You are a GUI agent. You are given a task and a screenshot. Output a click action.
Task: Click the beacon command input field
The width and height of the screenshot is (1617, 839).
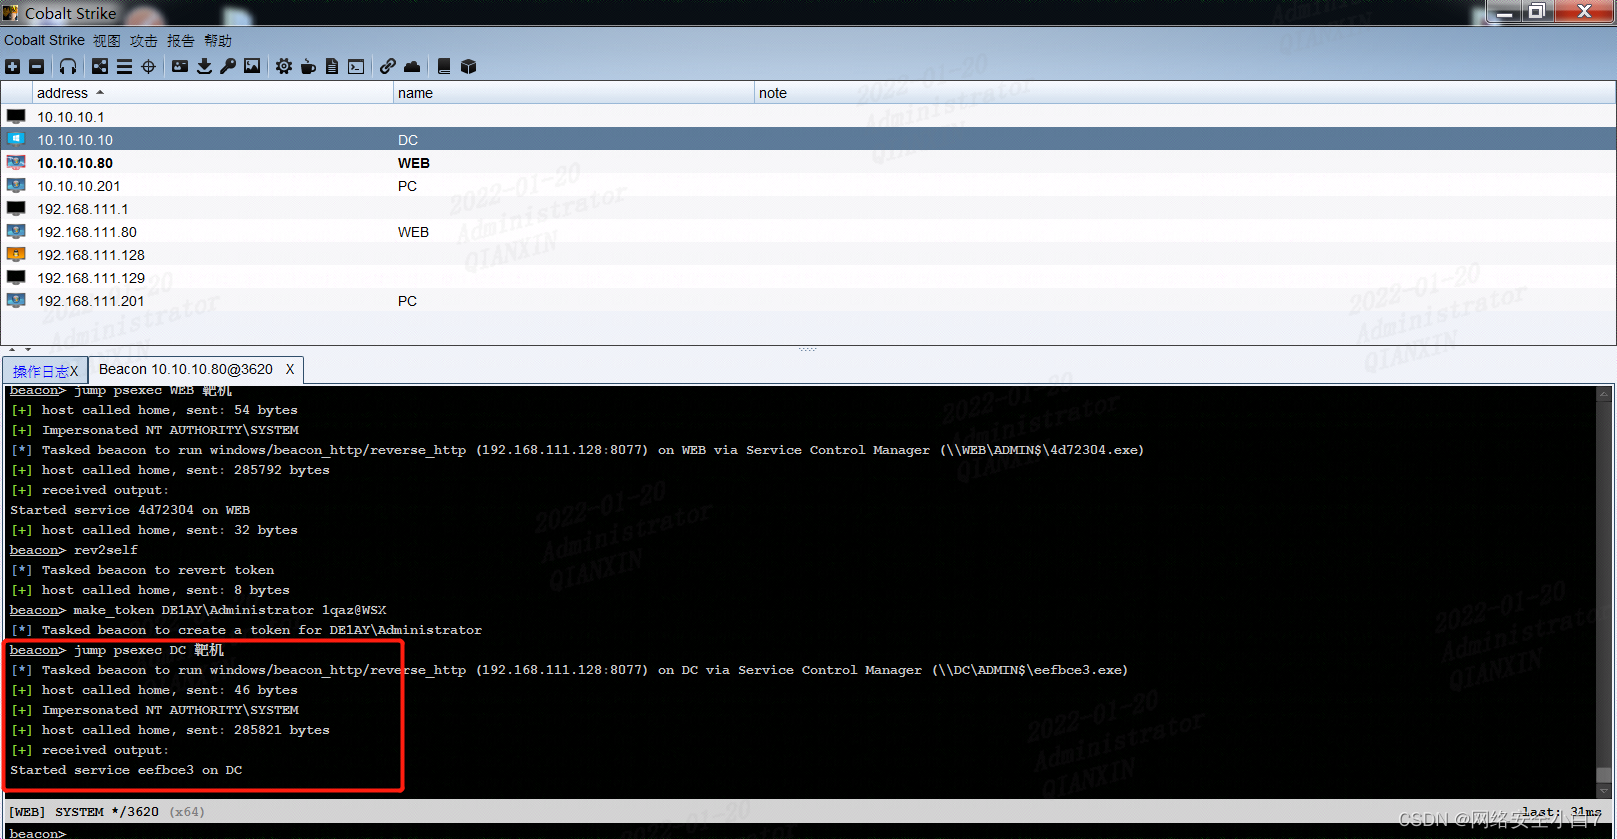point(838,832)
